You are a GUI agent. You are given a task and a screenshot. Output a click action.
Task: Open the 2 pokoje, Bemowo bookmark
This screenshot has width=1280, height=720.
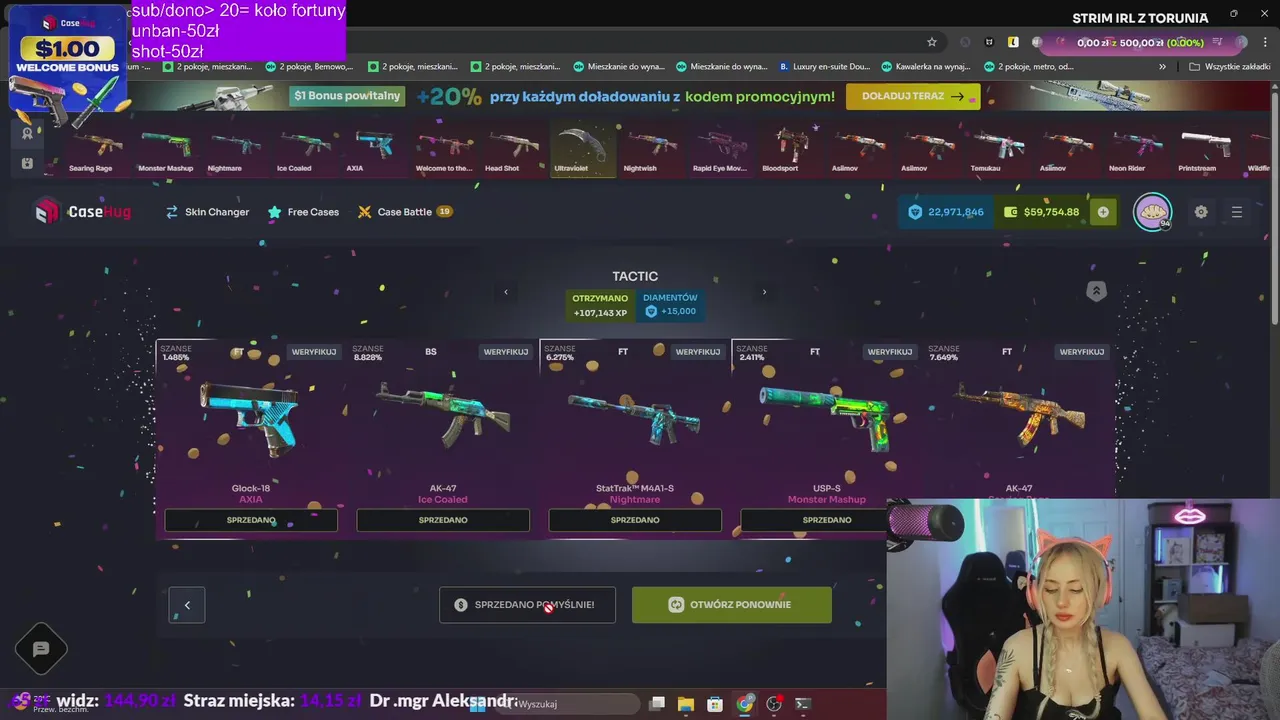point(309,67)
